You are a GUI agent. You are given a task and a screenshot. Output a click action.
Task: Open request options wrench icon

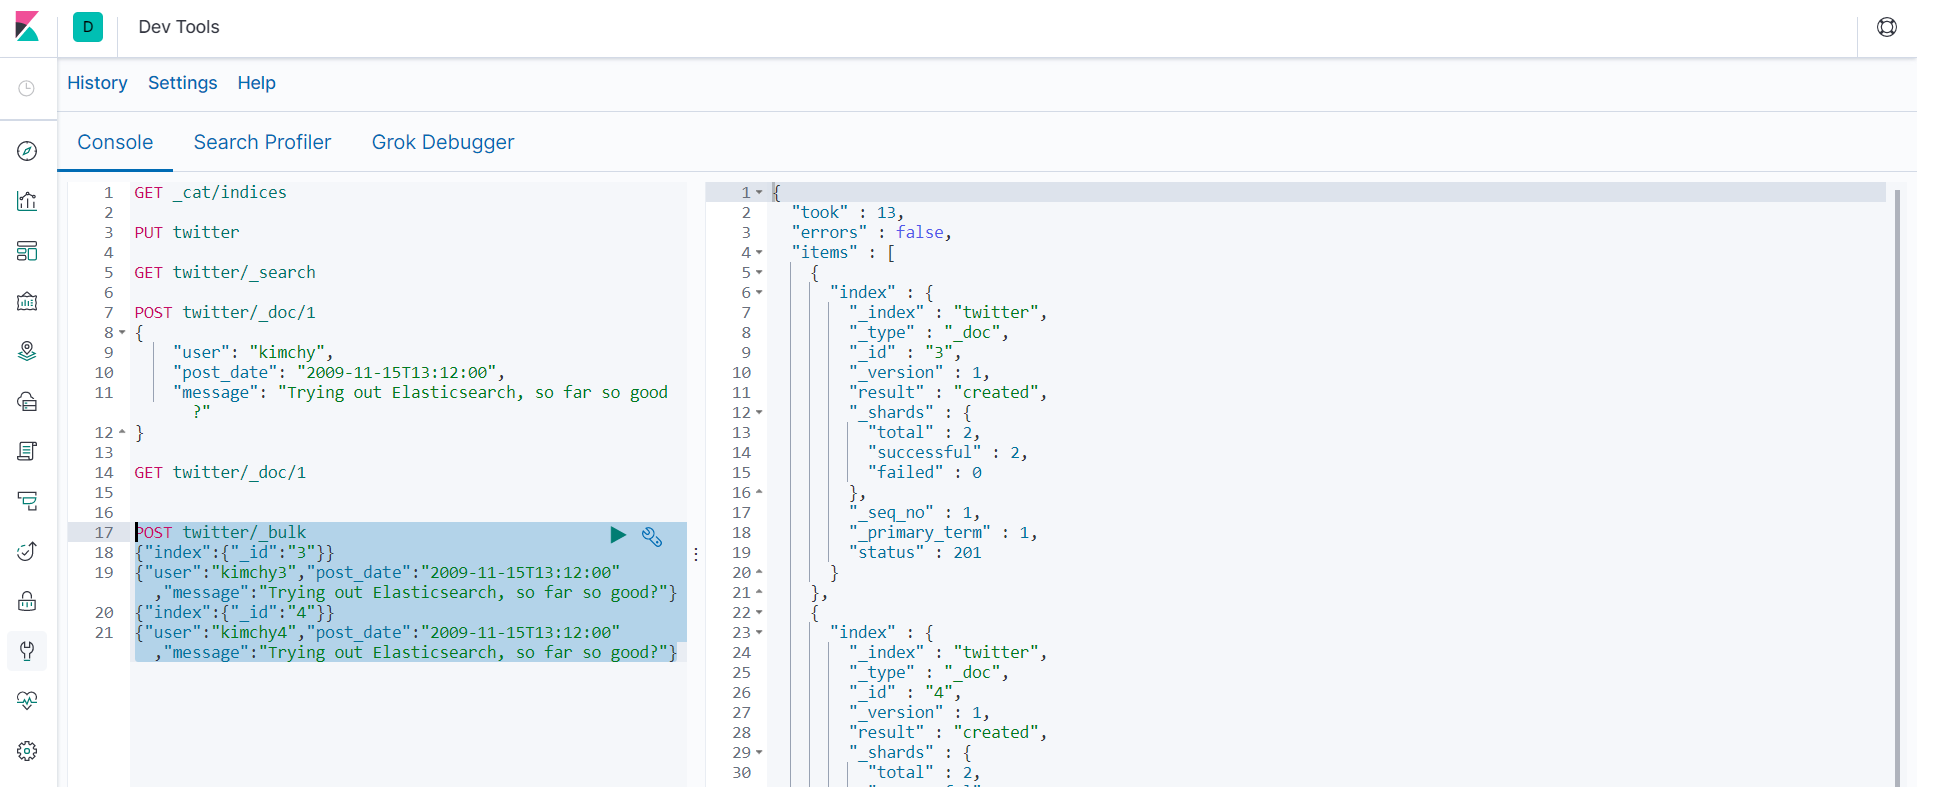(652, 537)
